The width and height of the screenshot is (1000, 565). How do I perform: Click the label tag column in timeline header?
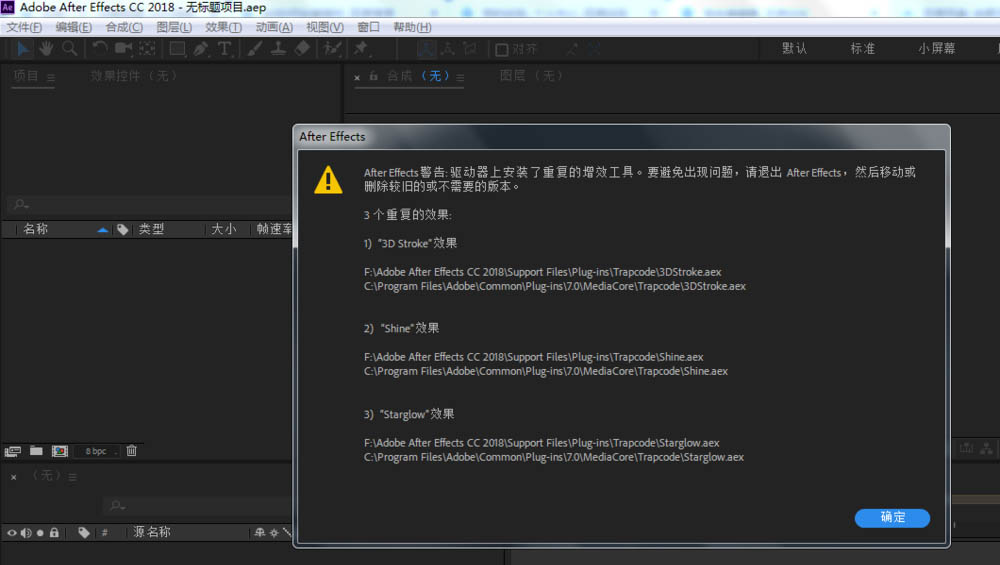click(x=84, y=532)
